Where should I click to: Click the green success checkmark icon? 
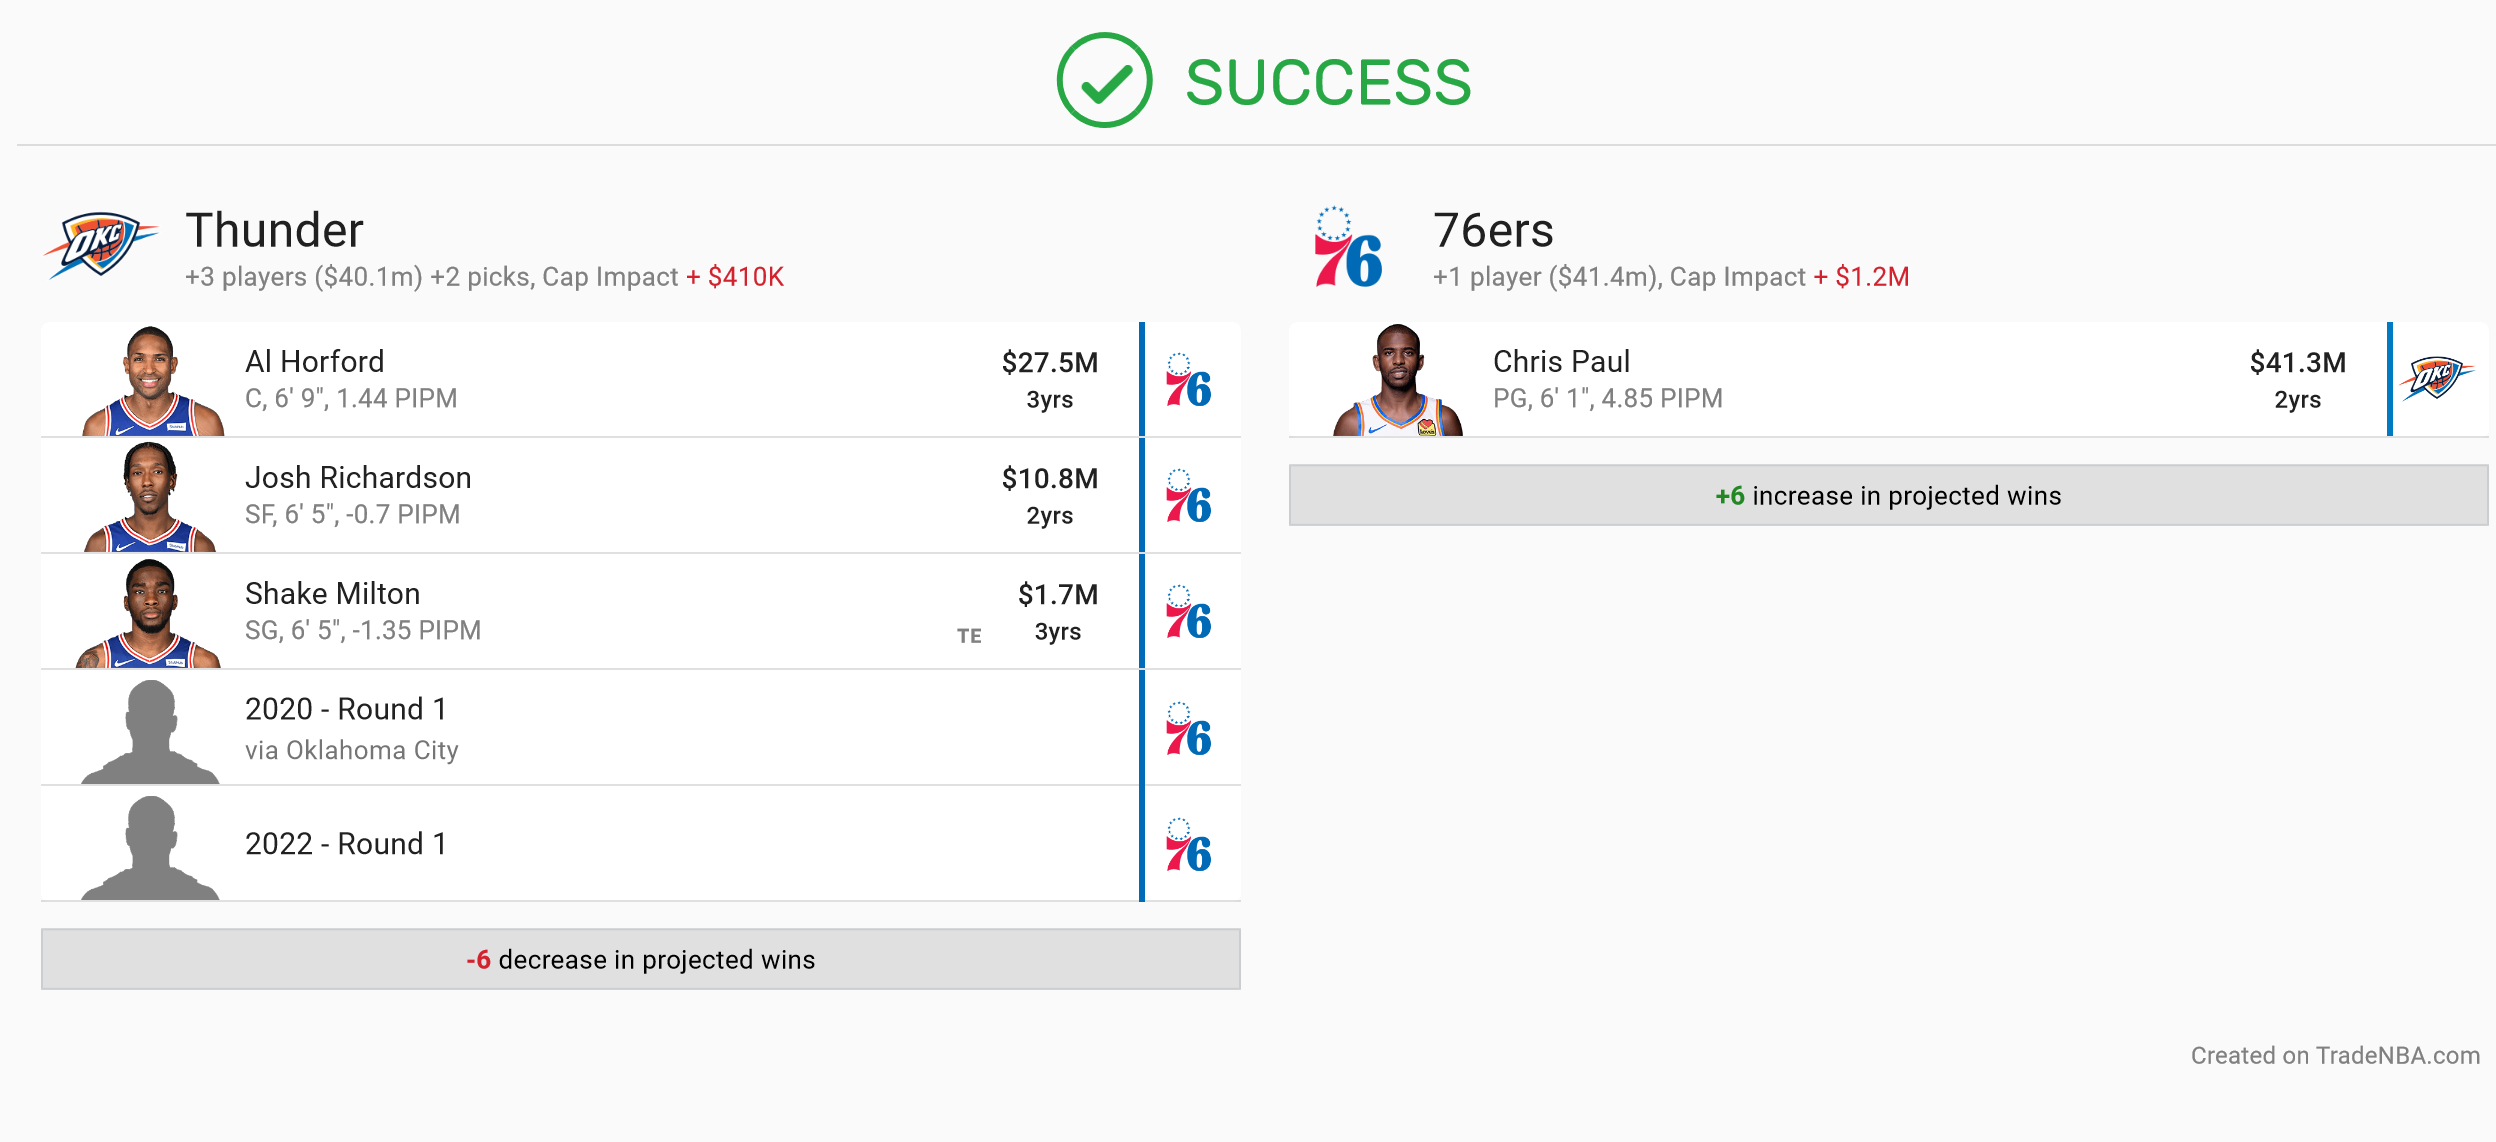click(1104, 80)
